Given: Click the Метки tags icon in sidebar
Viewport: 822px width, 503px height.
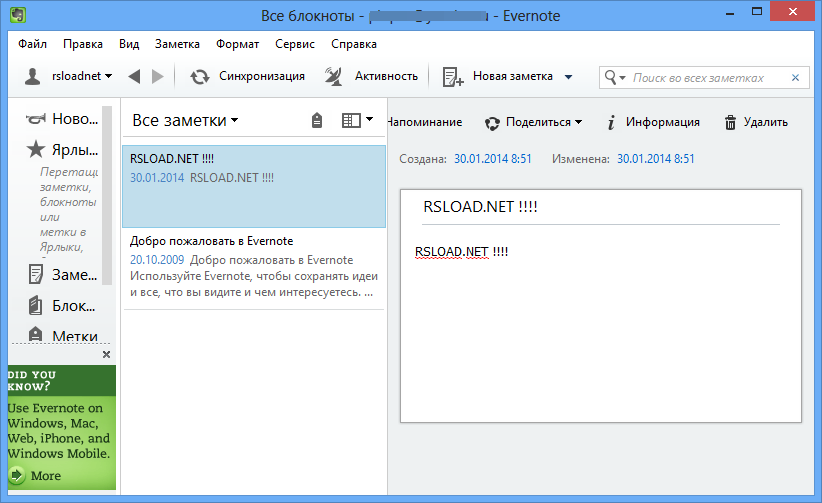Looking at the screenshot, I should 36,335.
